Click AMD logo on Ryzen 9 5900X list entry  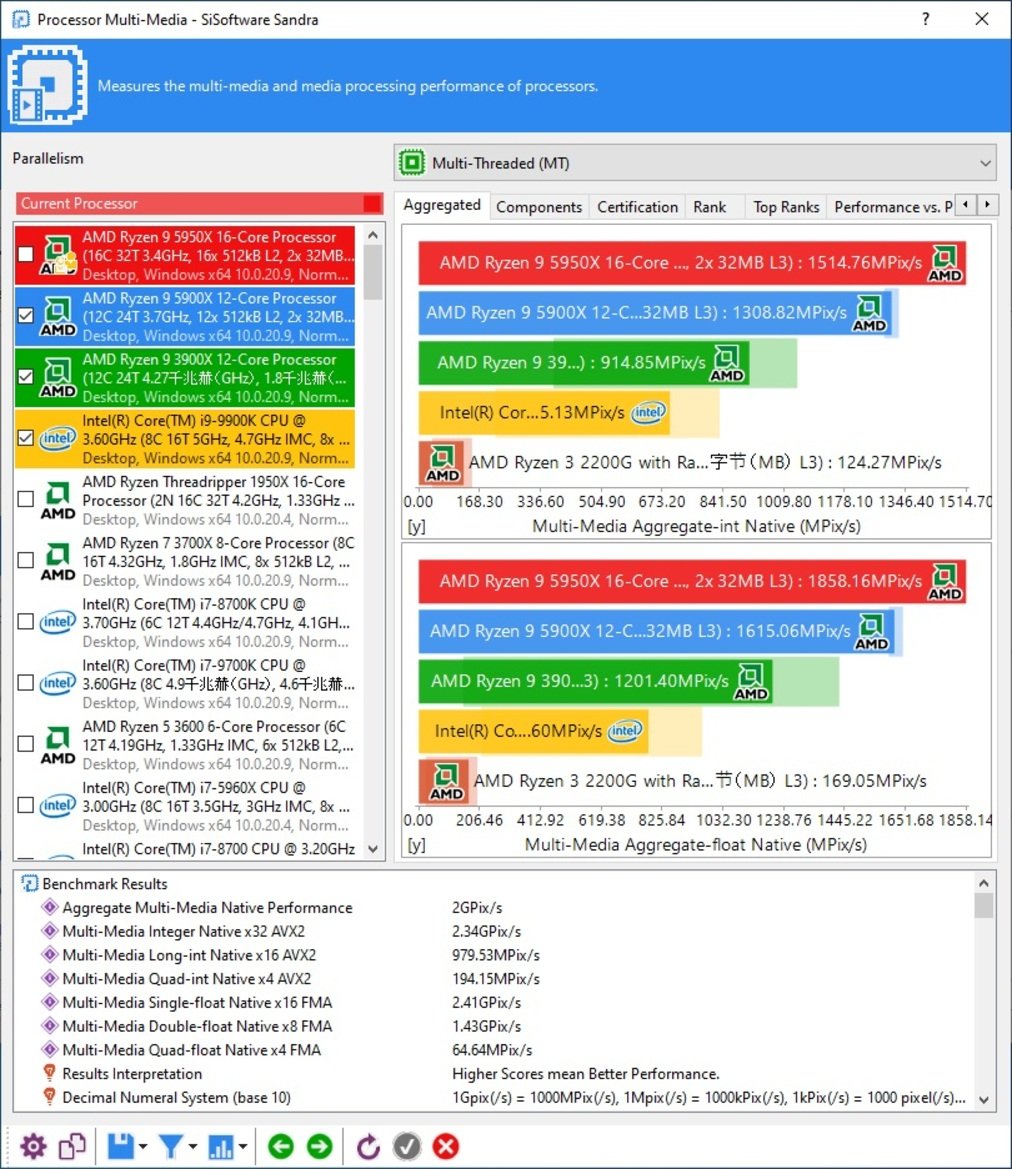[57, 316]
